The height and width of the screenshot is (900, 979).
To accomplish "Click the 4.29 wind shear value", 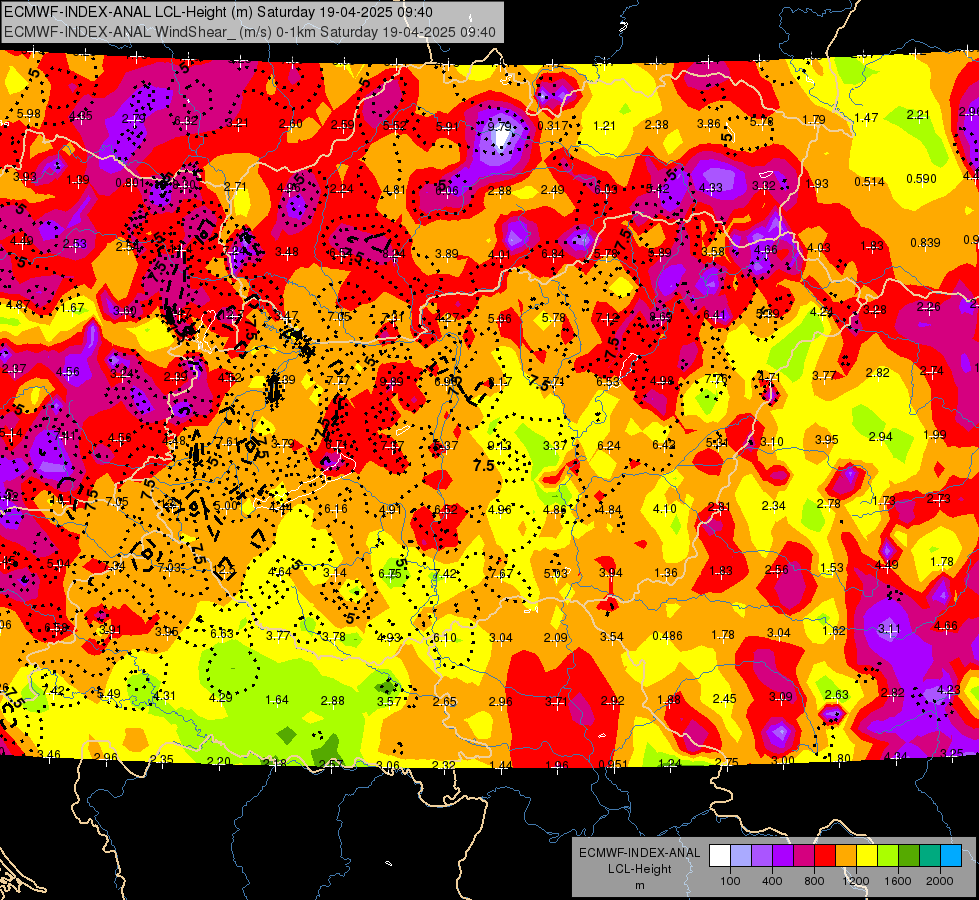I will click(x=220, y=697).
